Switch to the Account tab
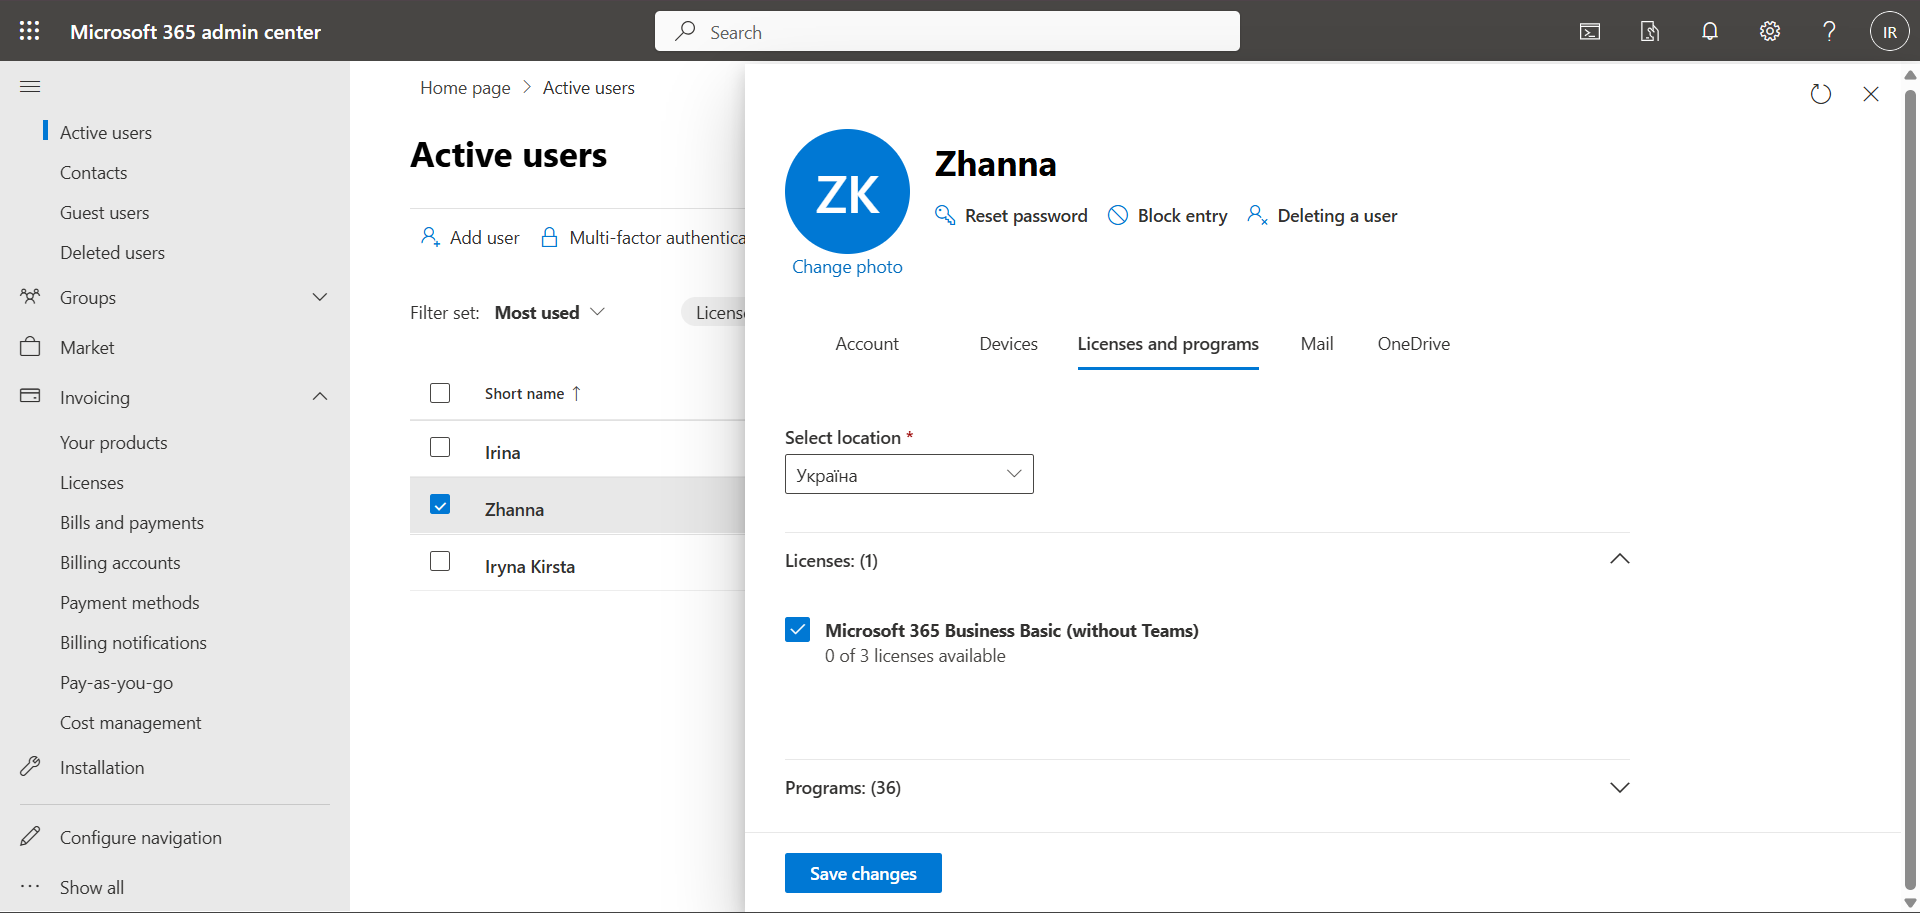 tap(867, 344)
